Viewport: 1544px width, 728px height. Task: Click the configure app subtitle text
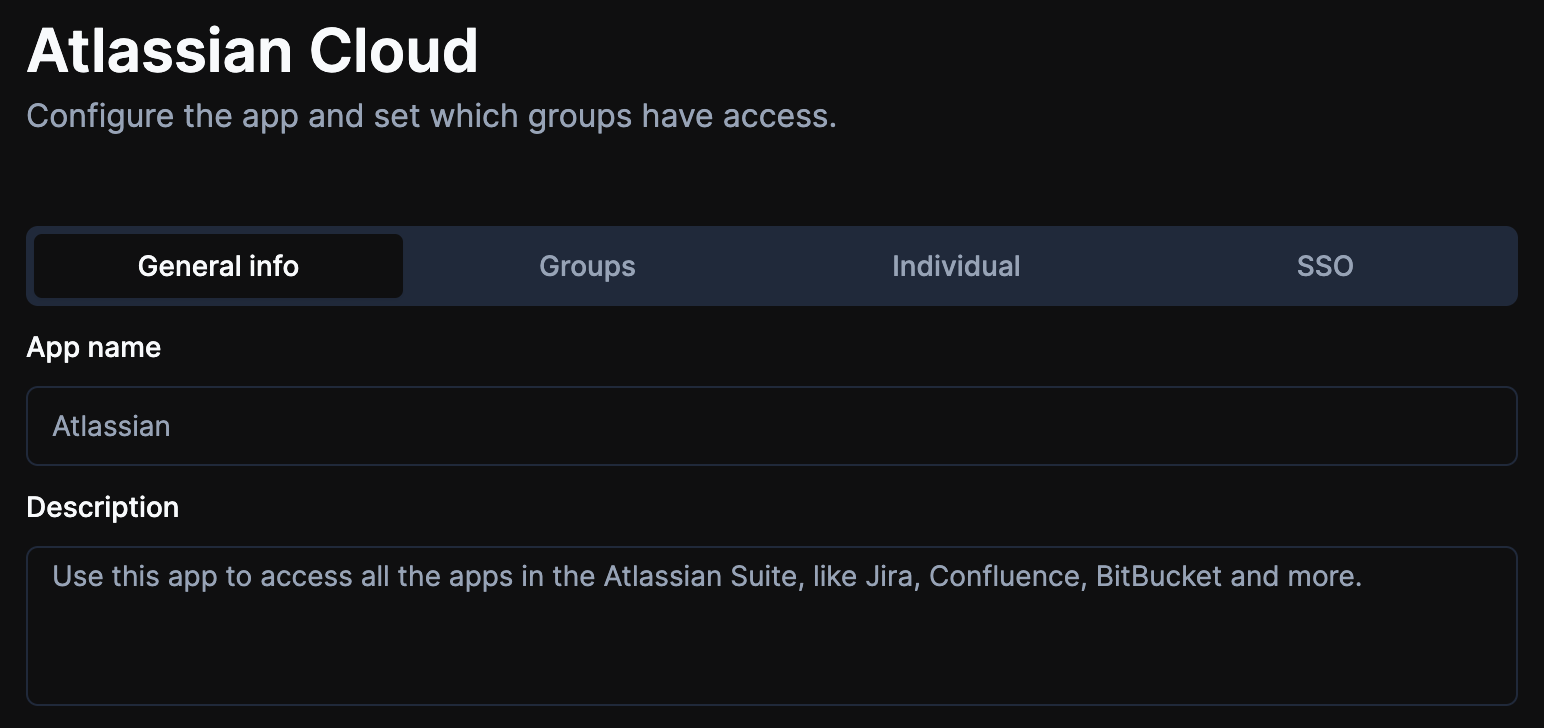430,115
